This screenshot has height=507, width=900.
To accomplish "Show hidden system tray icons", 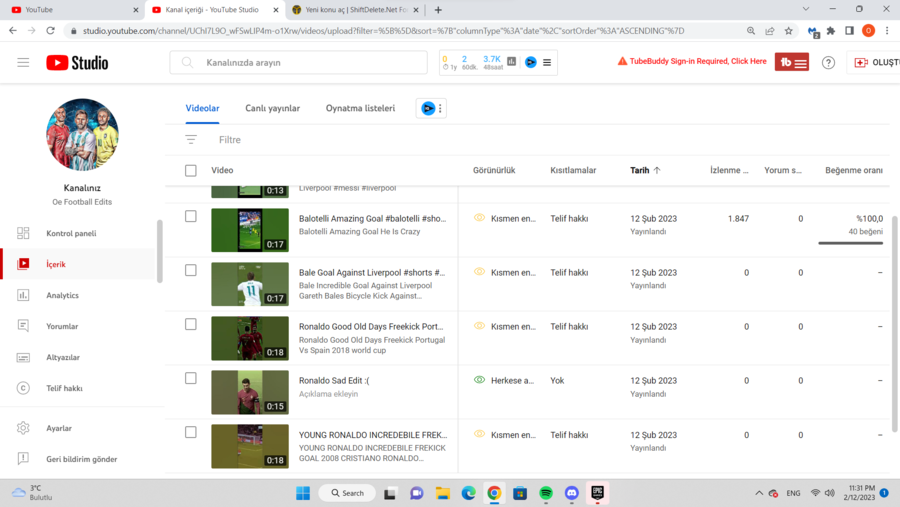I will pos(759,493).
